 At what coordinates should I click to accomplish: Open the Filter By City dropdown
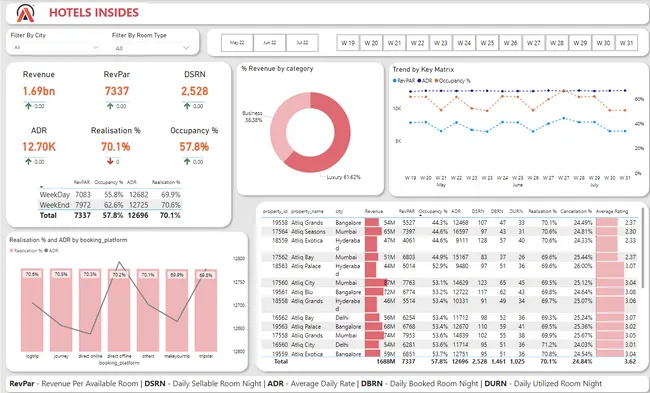pyautogui.click(x=55, y=47)
